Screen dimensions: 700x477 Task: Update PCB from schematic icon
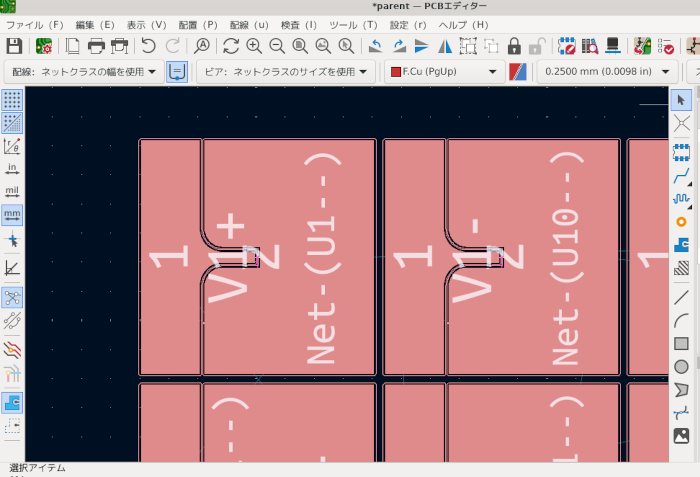pos(642,46)
